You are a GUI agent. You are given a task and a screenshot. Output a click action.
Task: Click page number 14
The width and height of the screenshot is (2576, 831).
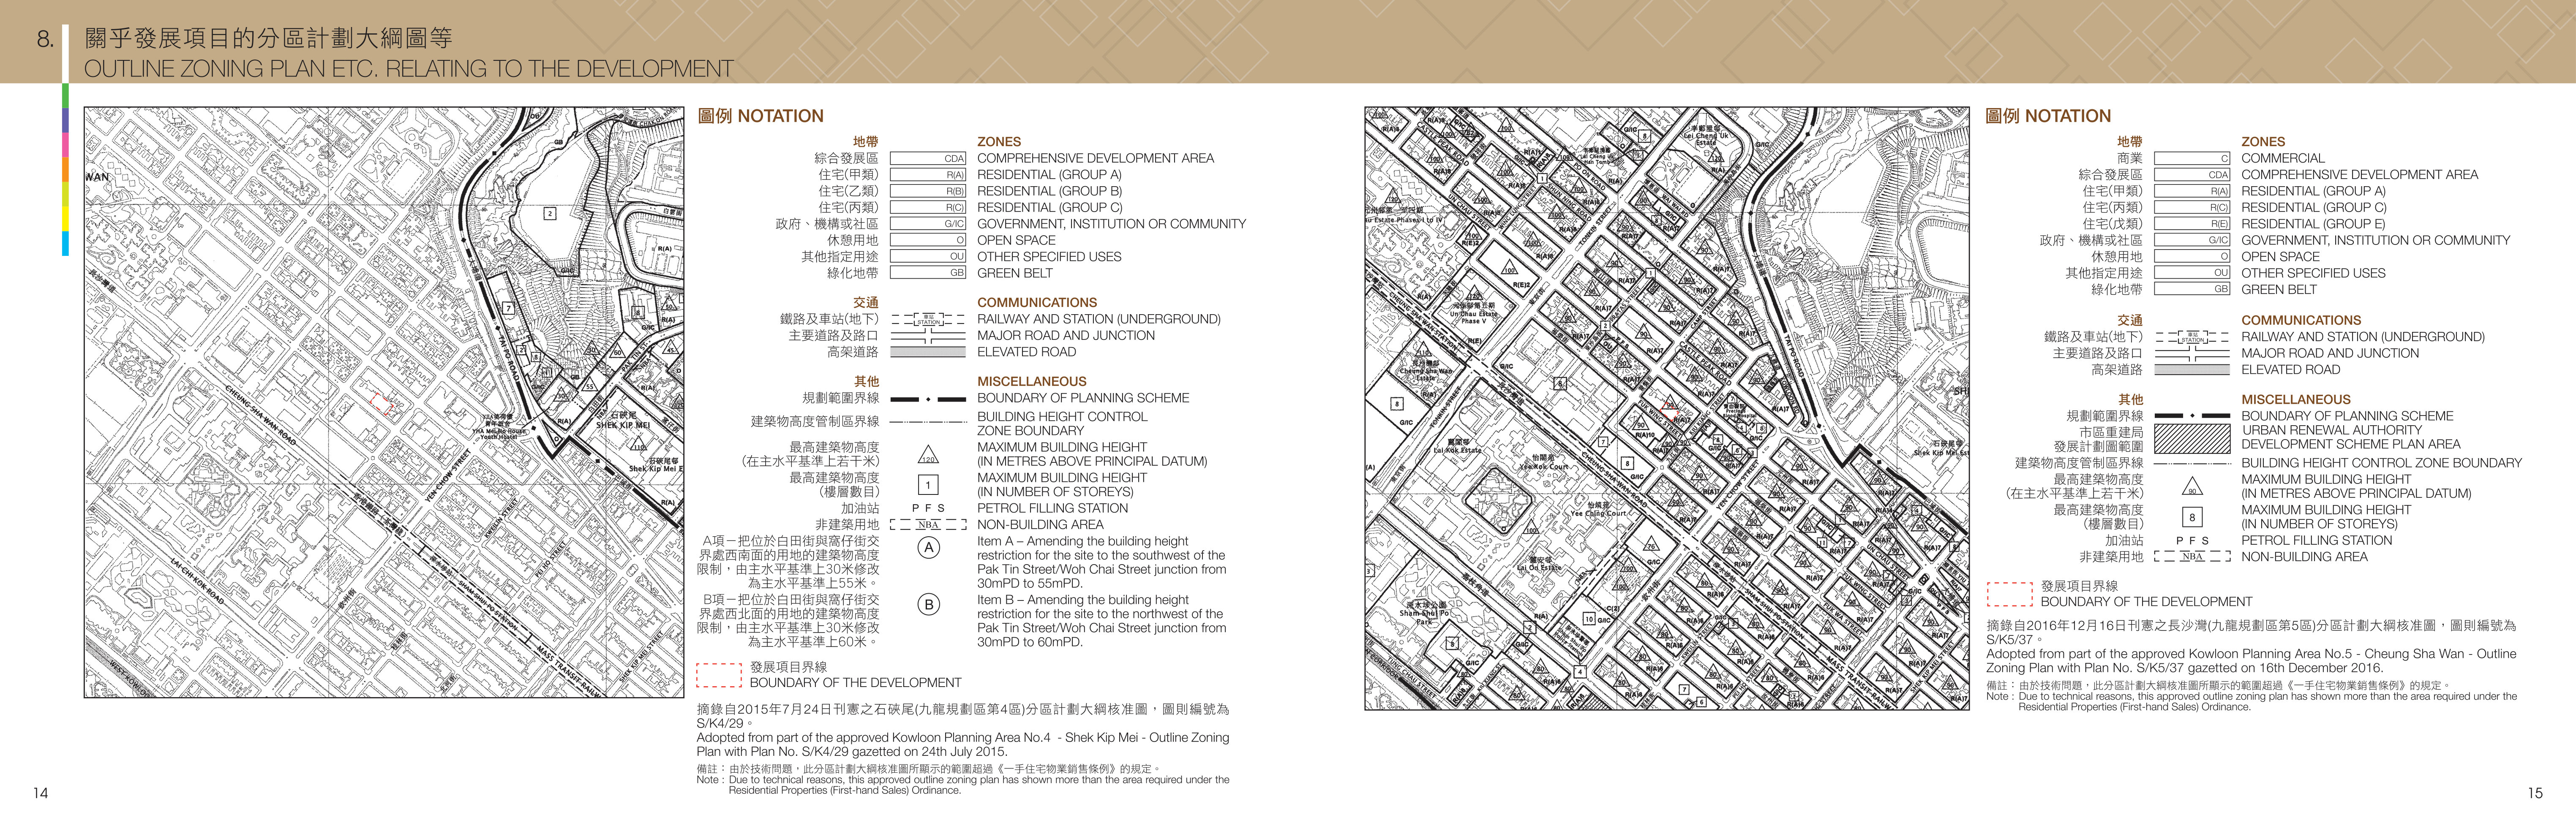pos(40,793)
